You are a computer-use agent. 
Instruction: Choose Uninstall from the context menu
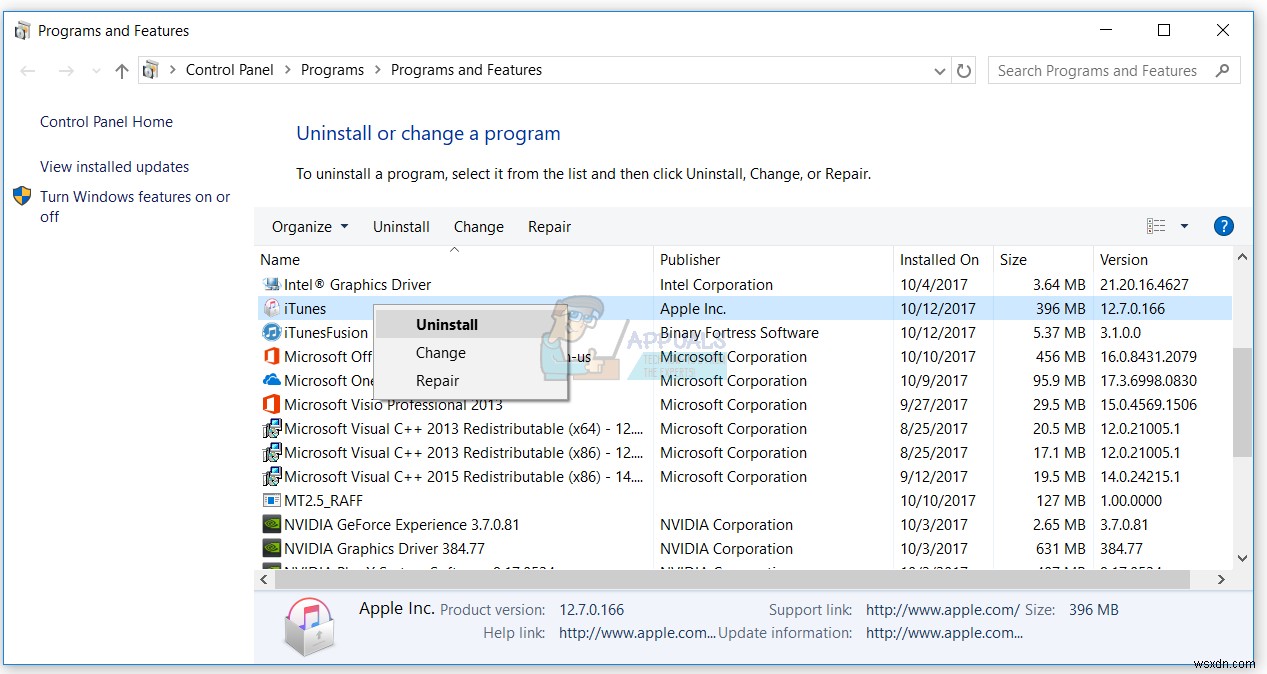tap(446, 324)
